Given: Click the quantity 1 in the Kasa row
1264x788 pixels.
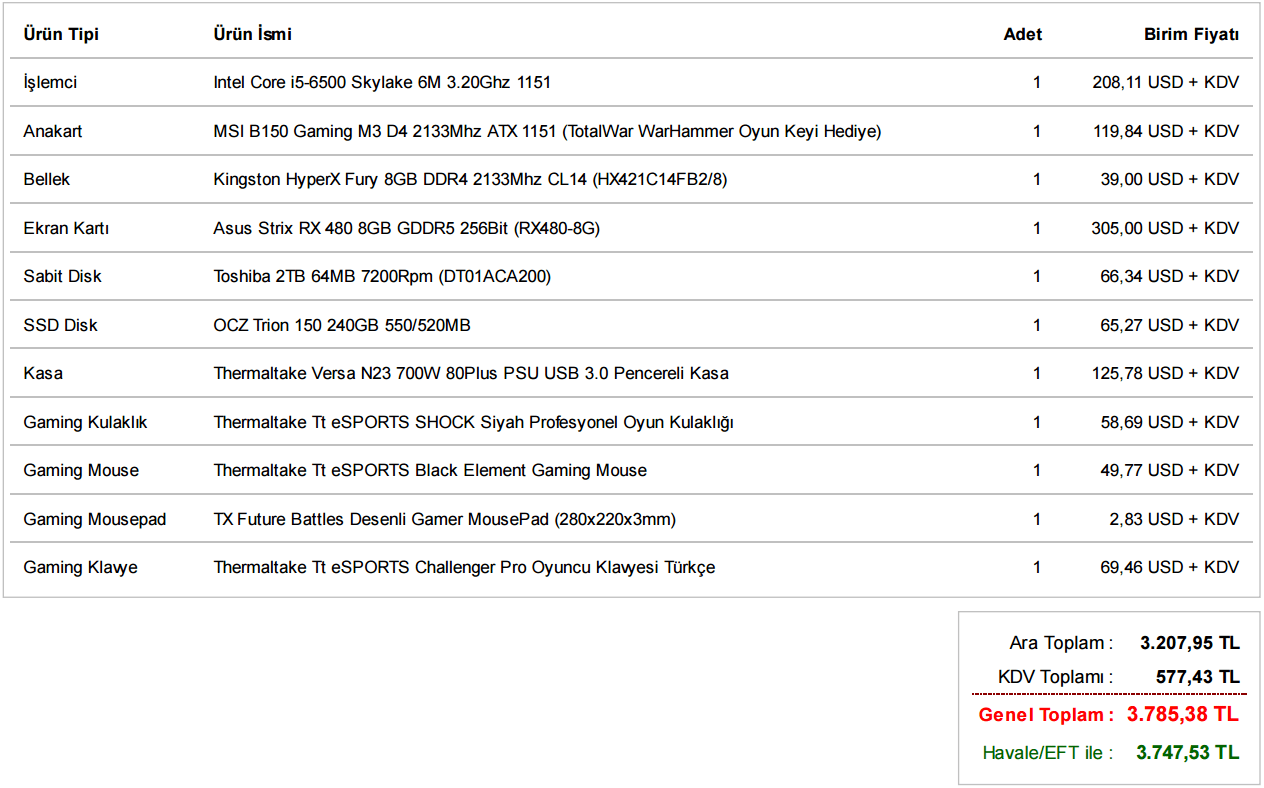Looking at the screenshot, I should (x=1037, y=373).
